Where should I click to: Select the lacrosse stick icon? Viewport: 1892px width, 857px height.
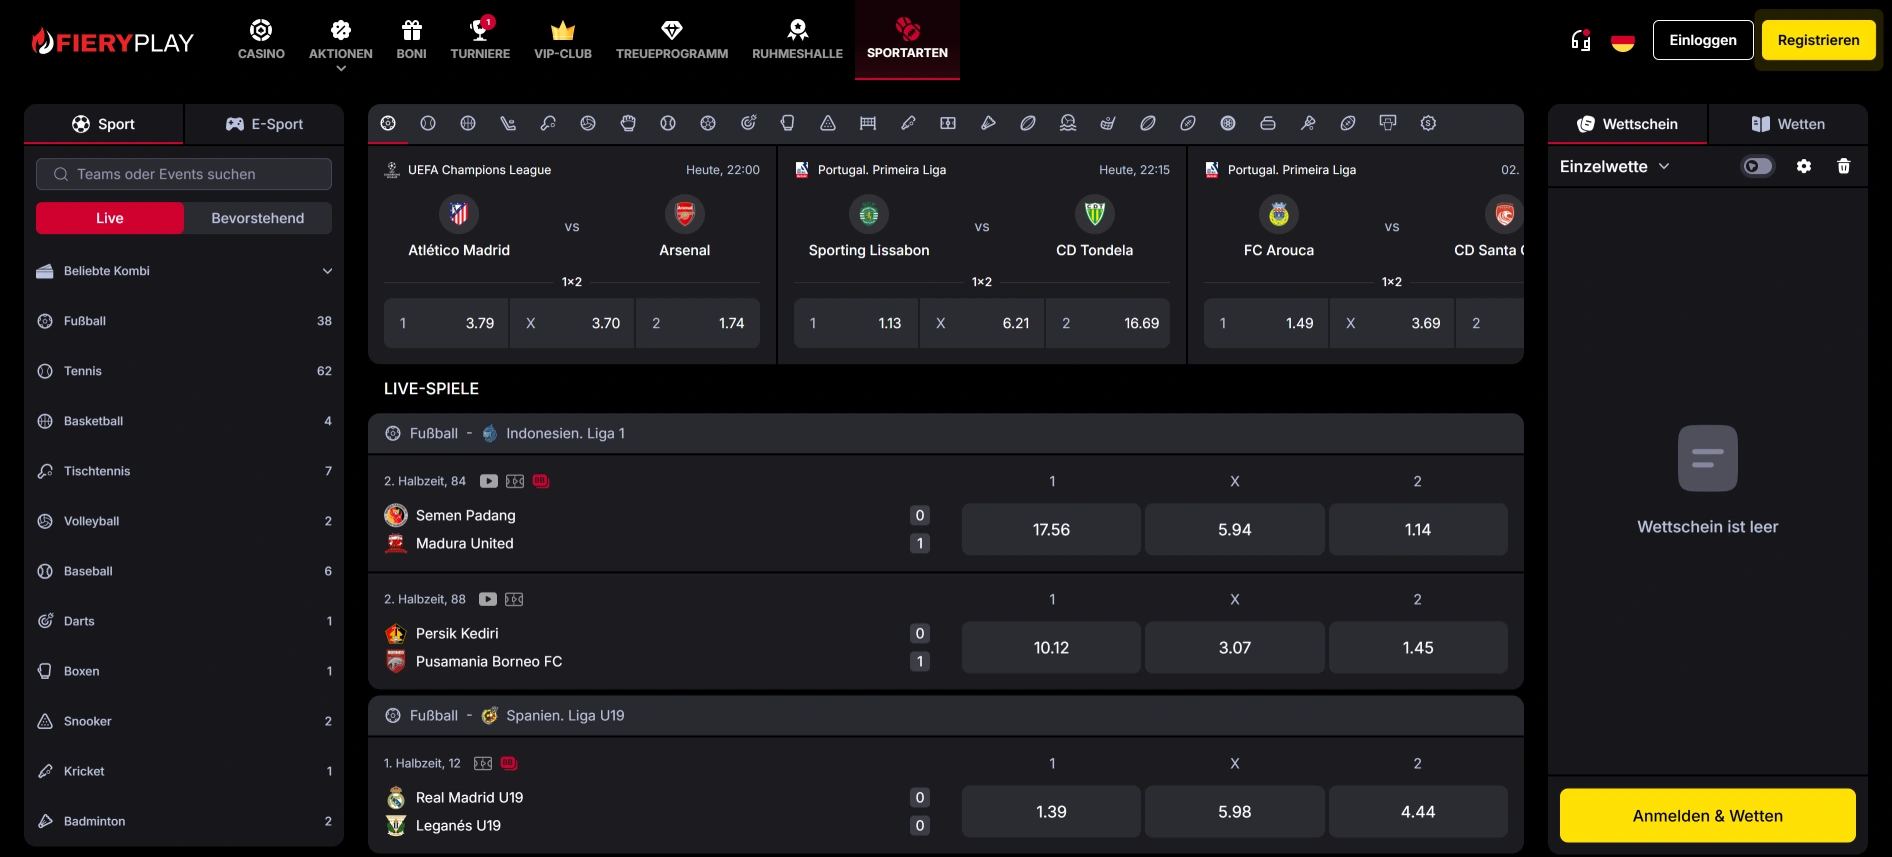1308,123
